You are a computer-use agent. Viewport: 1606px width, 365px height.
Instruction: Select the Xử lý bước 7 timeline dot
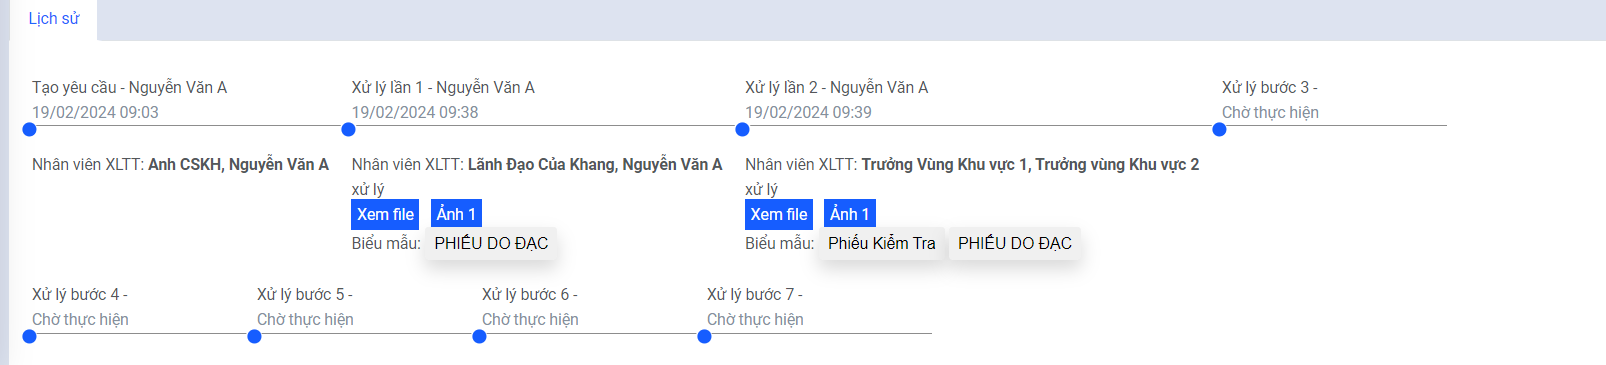pyautogui.click(x=704, y=336)
